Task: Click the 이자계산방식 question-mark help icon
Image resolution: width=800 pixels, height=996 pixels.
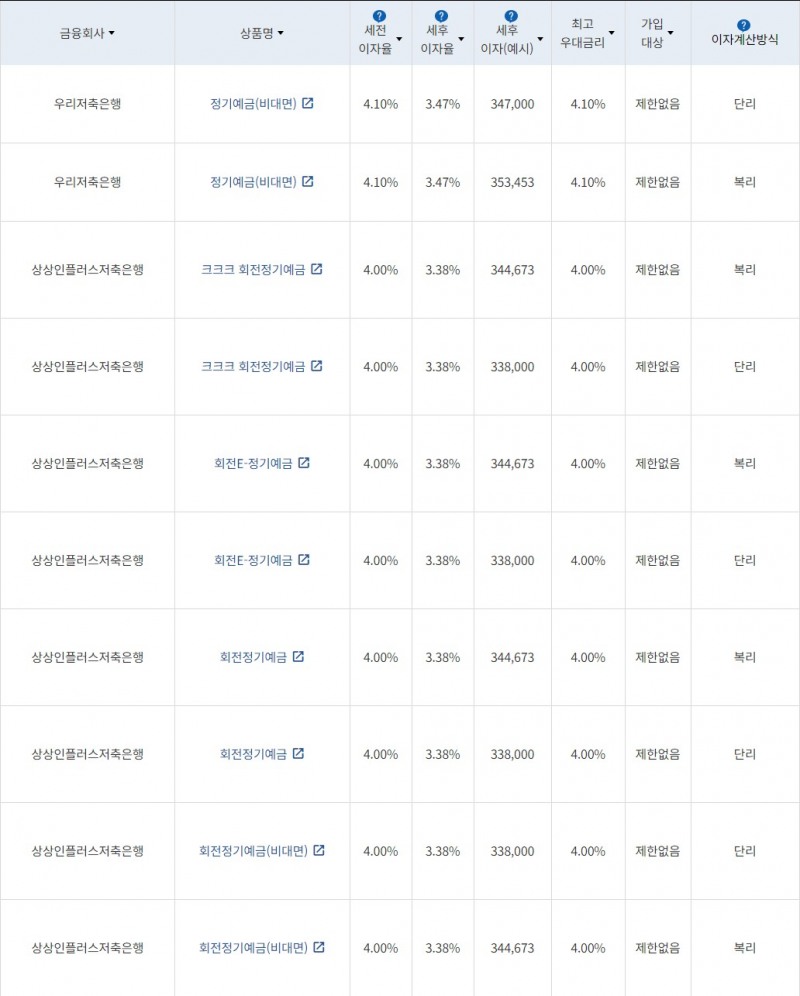Action: [743, 25]
